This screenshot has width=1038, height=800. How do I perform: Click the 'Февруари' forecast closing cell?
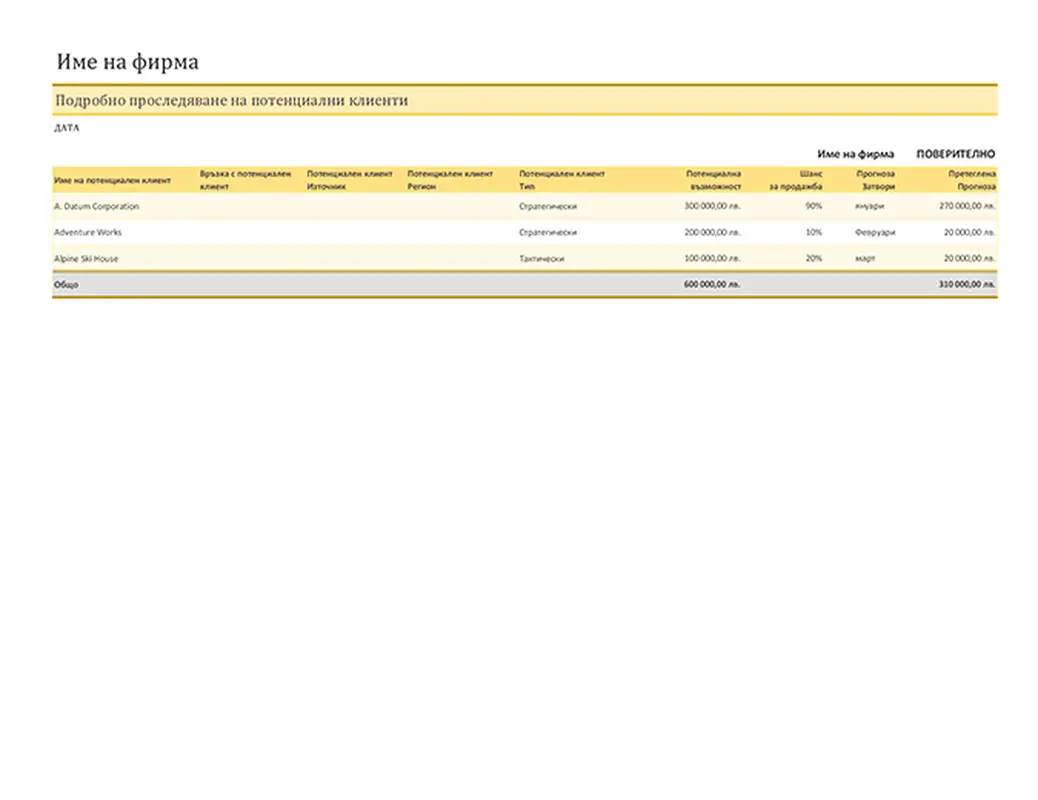(x=875, y=232)
